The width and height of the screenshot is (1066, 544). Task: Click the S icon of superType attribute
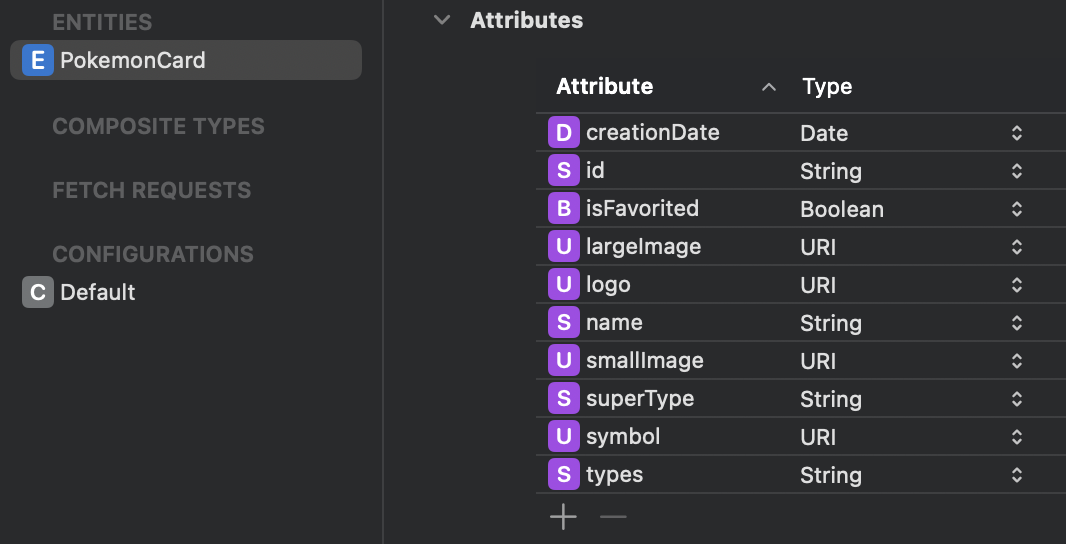pos(564,399)
